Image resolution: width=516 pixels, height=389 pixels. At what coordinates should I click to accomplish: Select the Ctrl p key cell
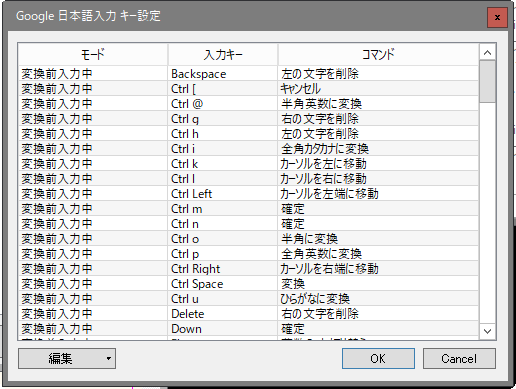223,254
